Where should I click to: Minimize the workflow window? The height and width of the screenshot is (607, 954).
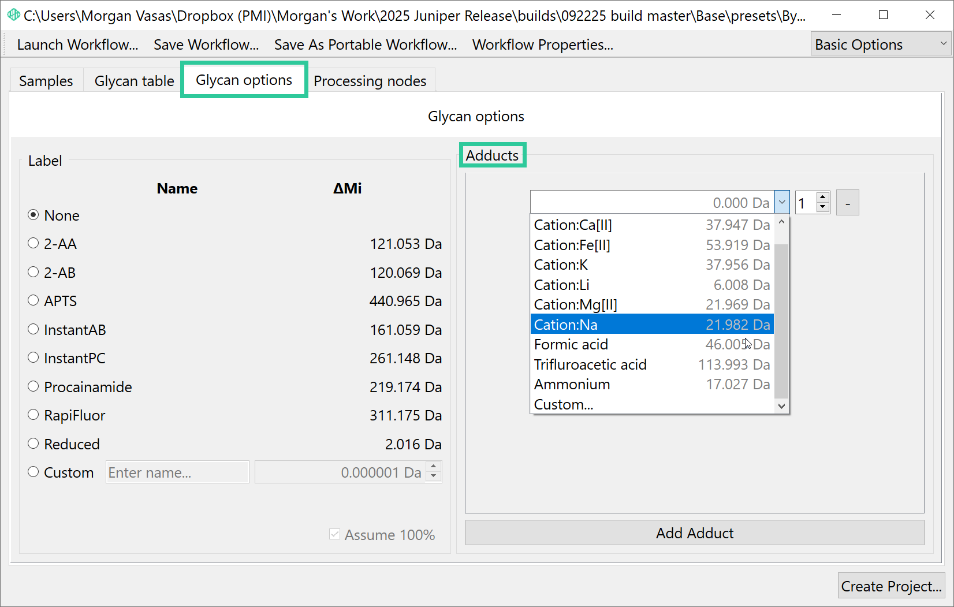pos(837,15)
